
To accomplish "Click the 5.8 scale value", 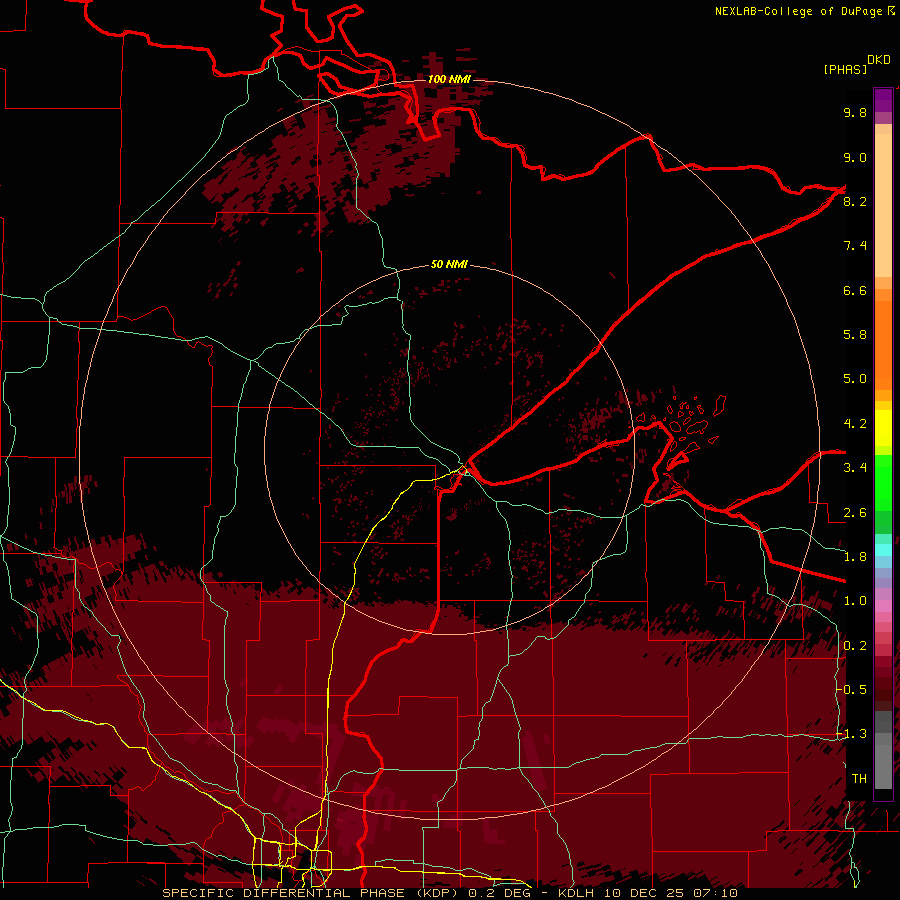I will 855,335.
